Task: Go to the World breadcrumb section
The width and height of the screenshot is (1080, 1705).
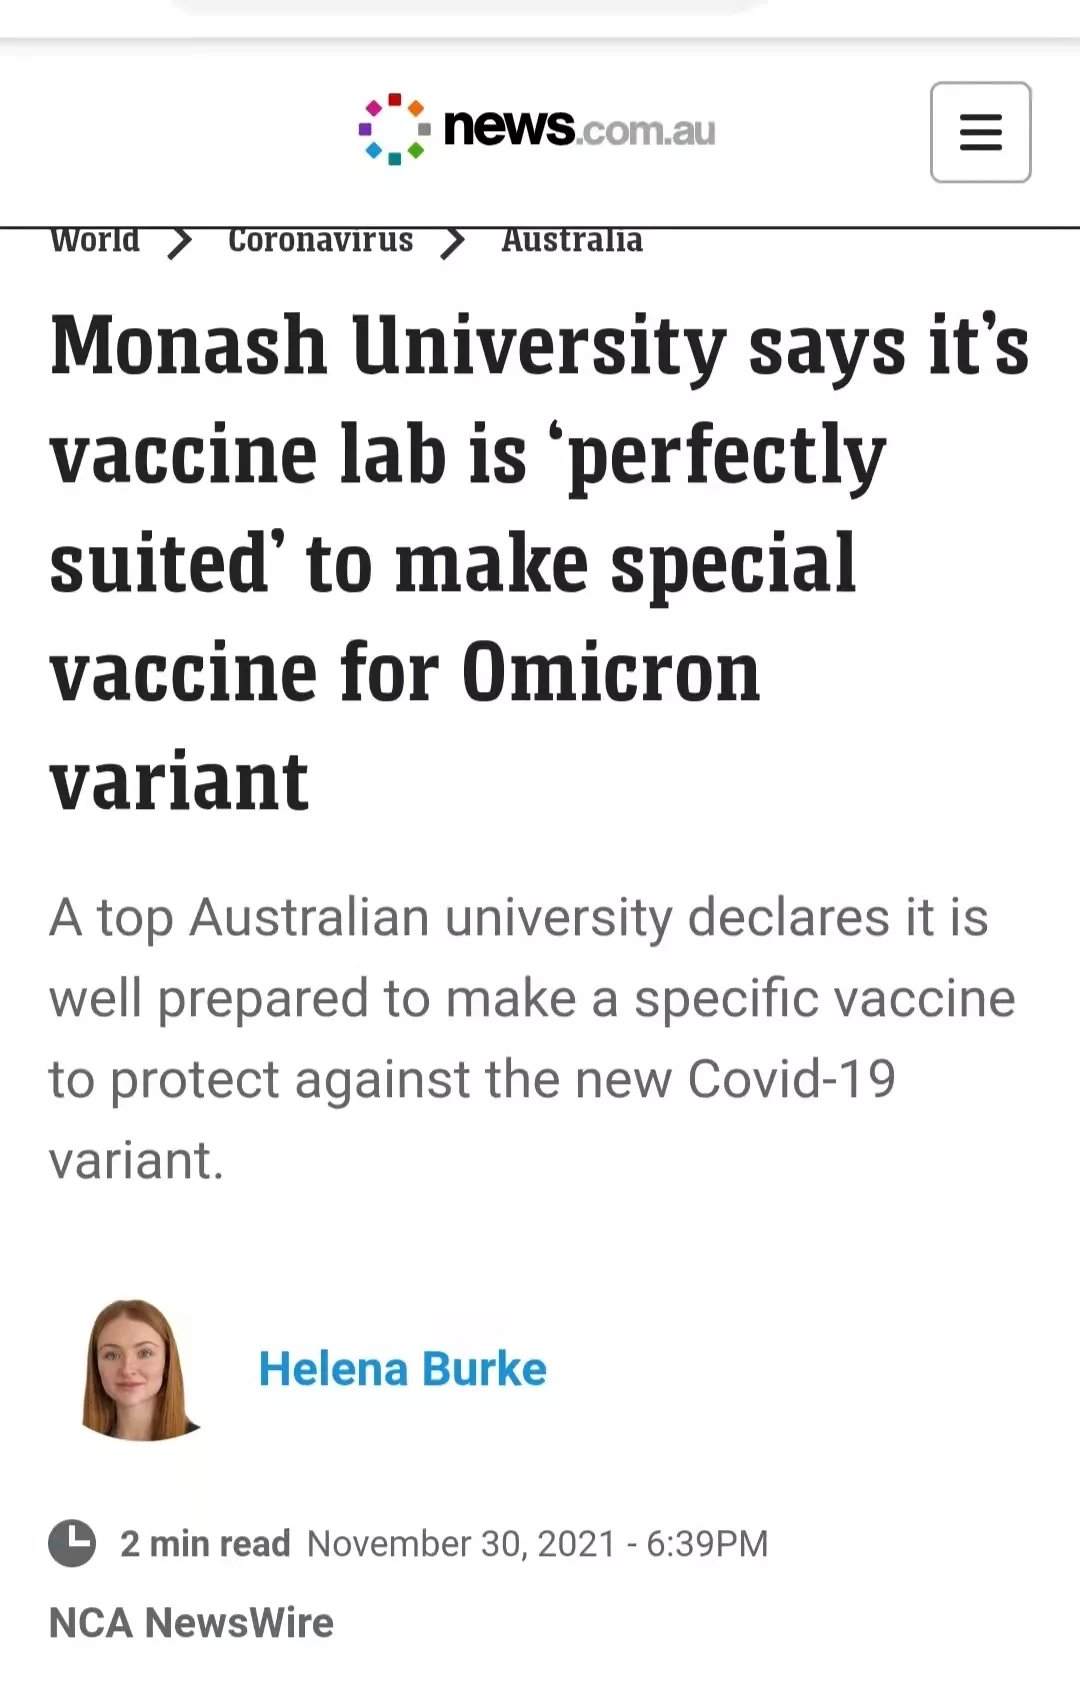Action: 95,241
